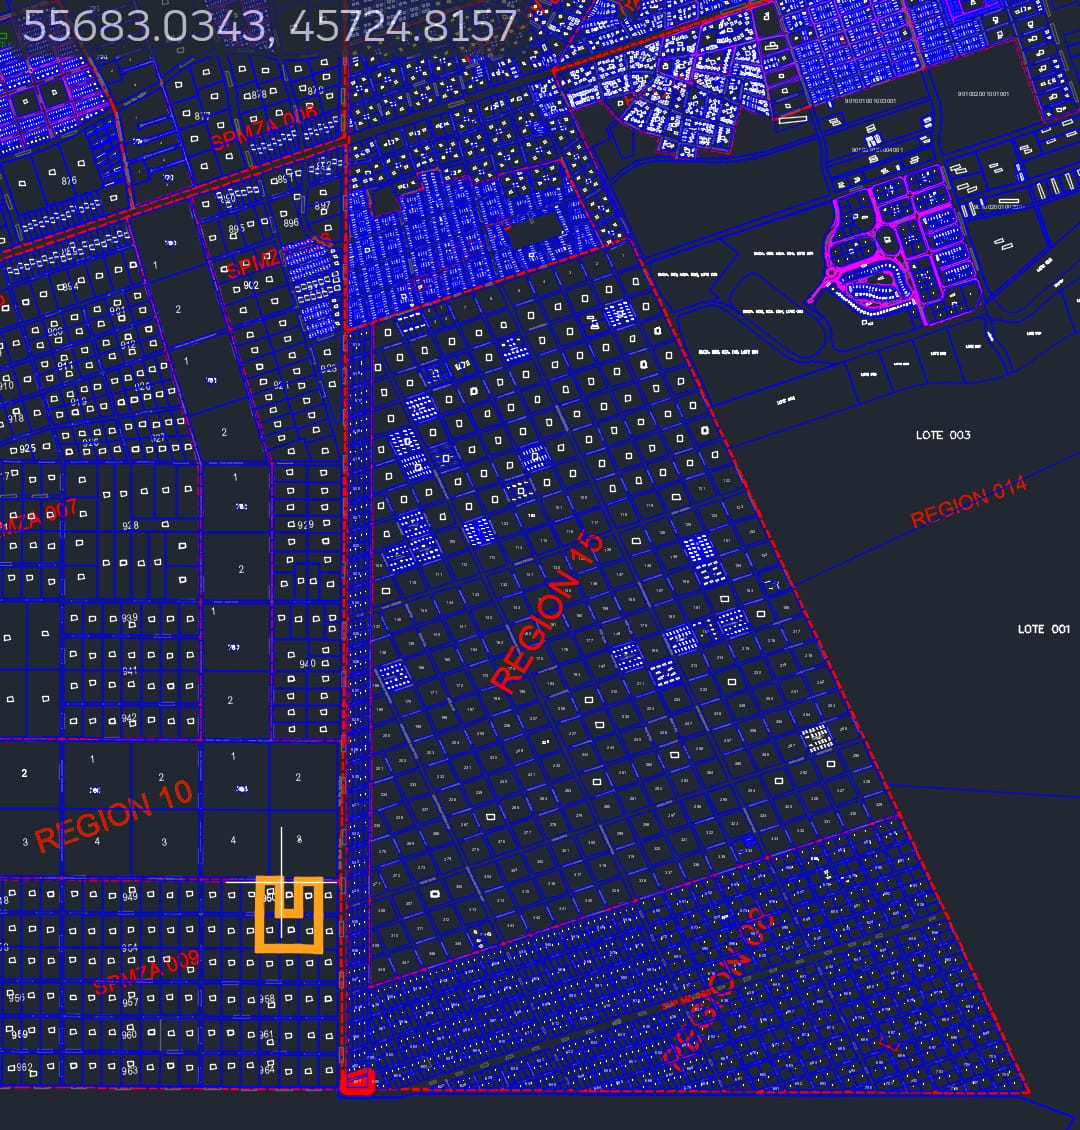Click the orange highlighted parcel marker
The width and height of the screenshot is (1080, 1130).
pyautogui.click(x=289, y=915)
